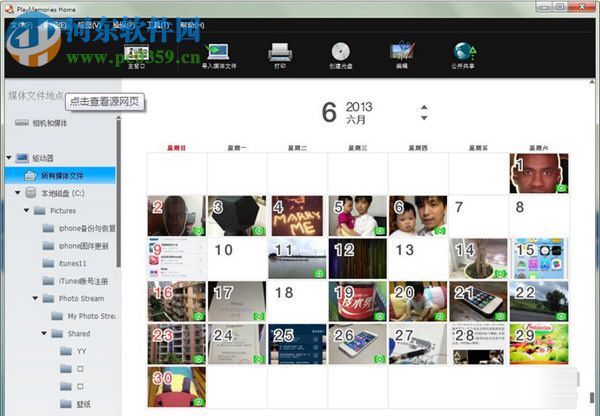Select the empty June 13 day cell

[x=418, y=258]
